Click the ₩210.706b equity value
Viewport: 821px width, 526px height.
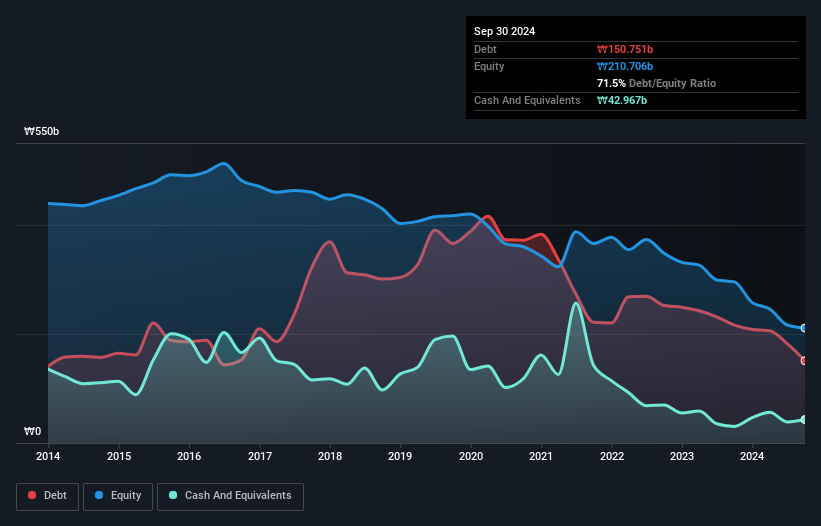click(x=625, y=66)
